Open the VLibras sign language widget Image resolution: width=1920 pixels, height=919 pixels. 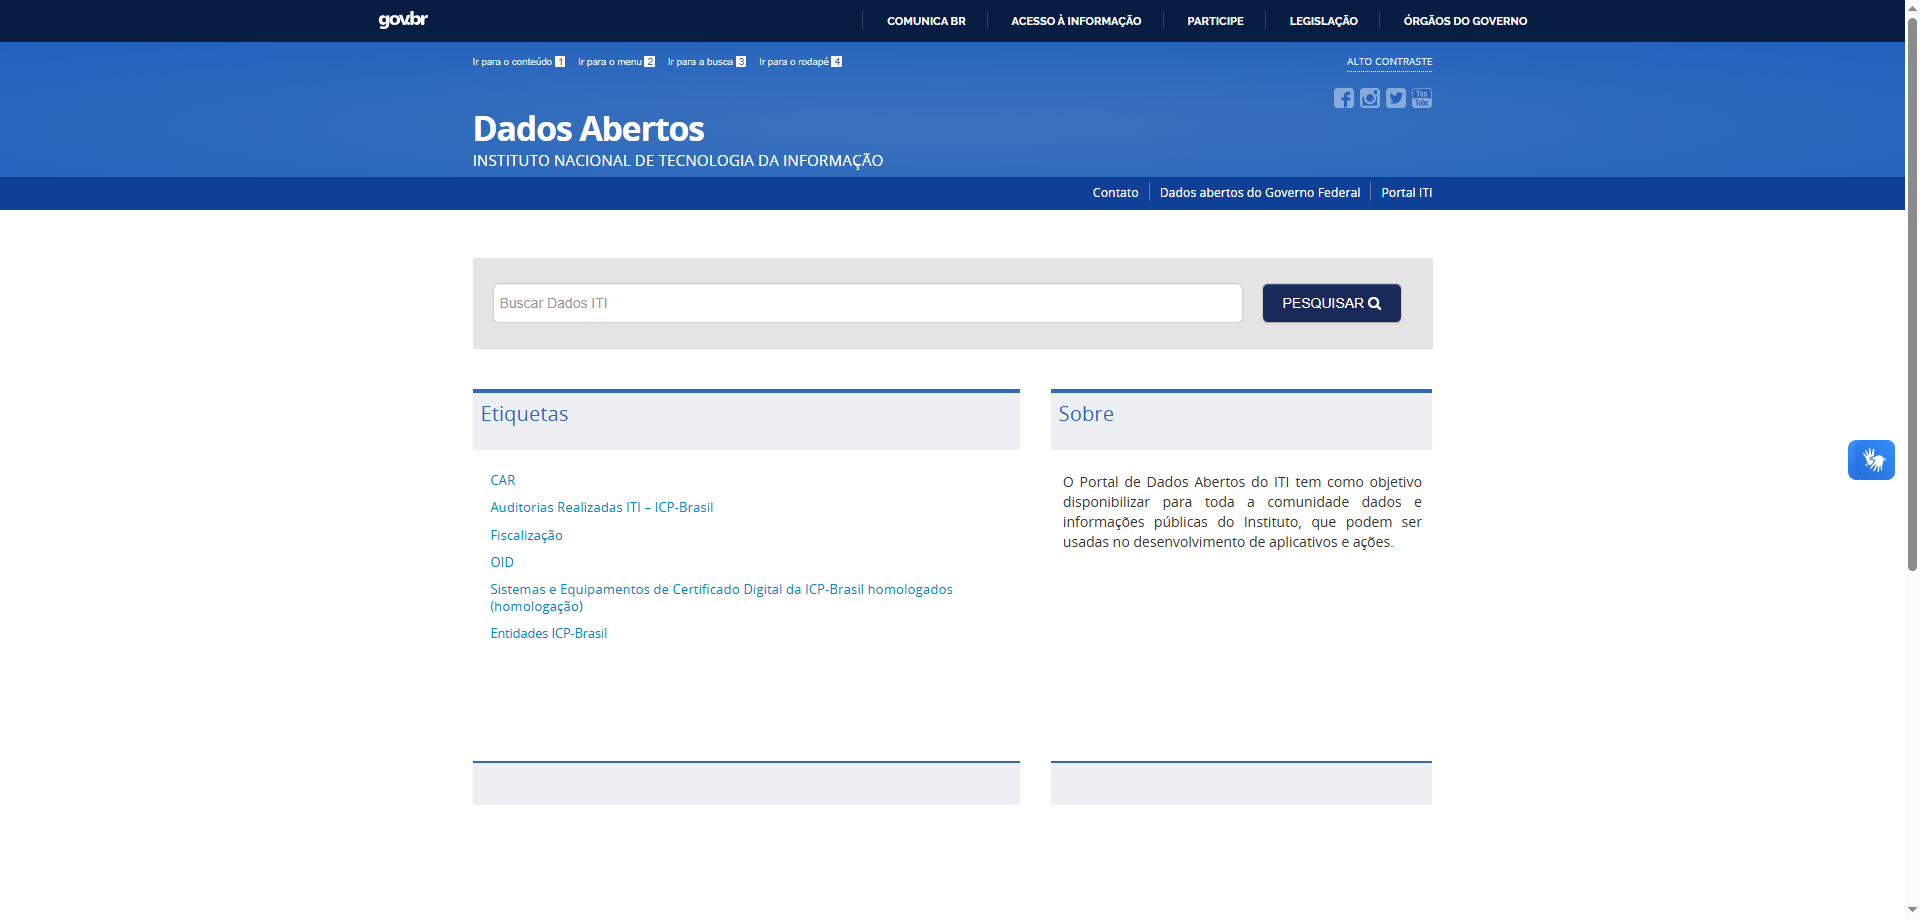(x=1870, y=460)
